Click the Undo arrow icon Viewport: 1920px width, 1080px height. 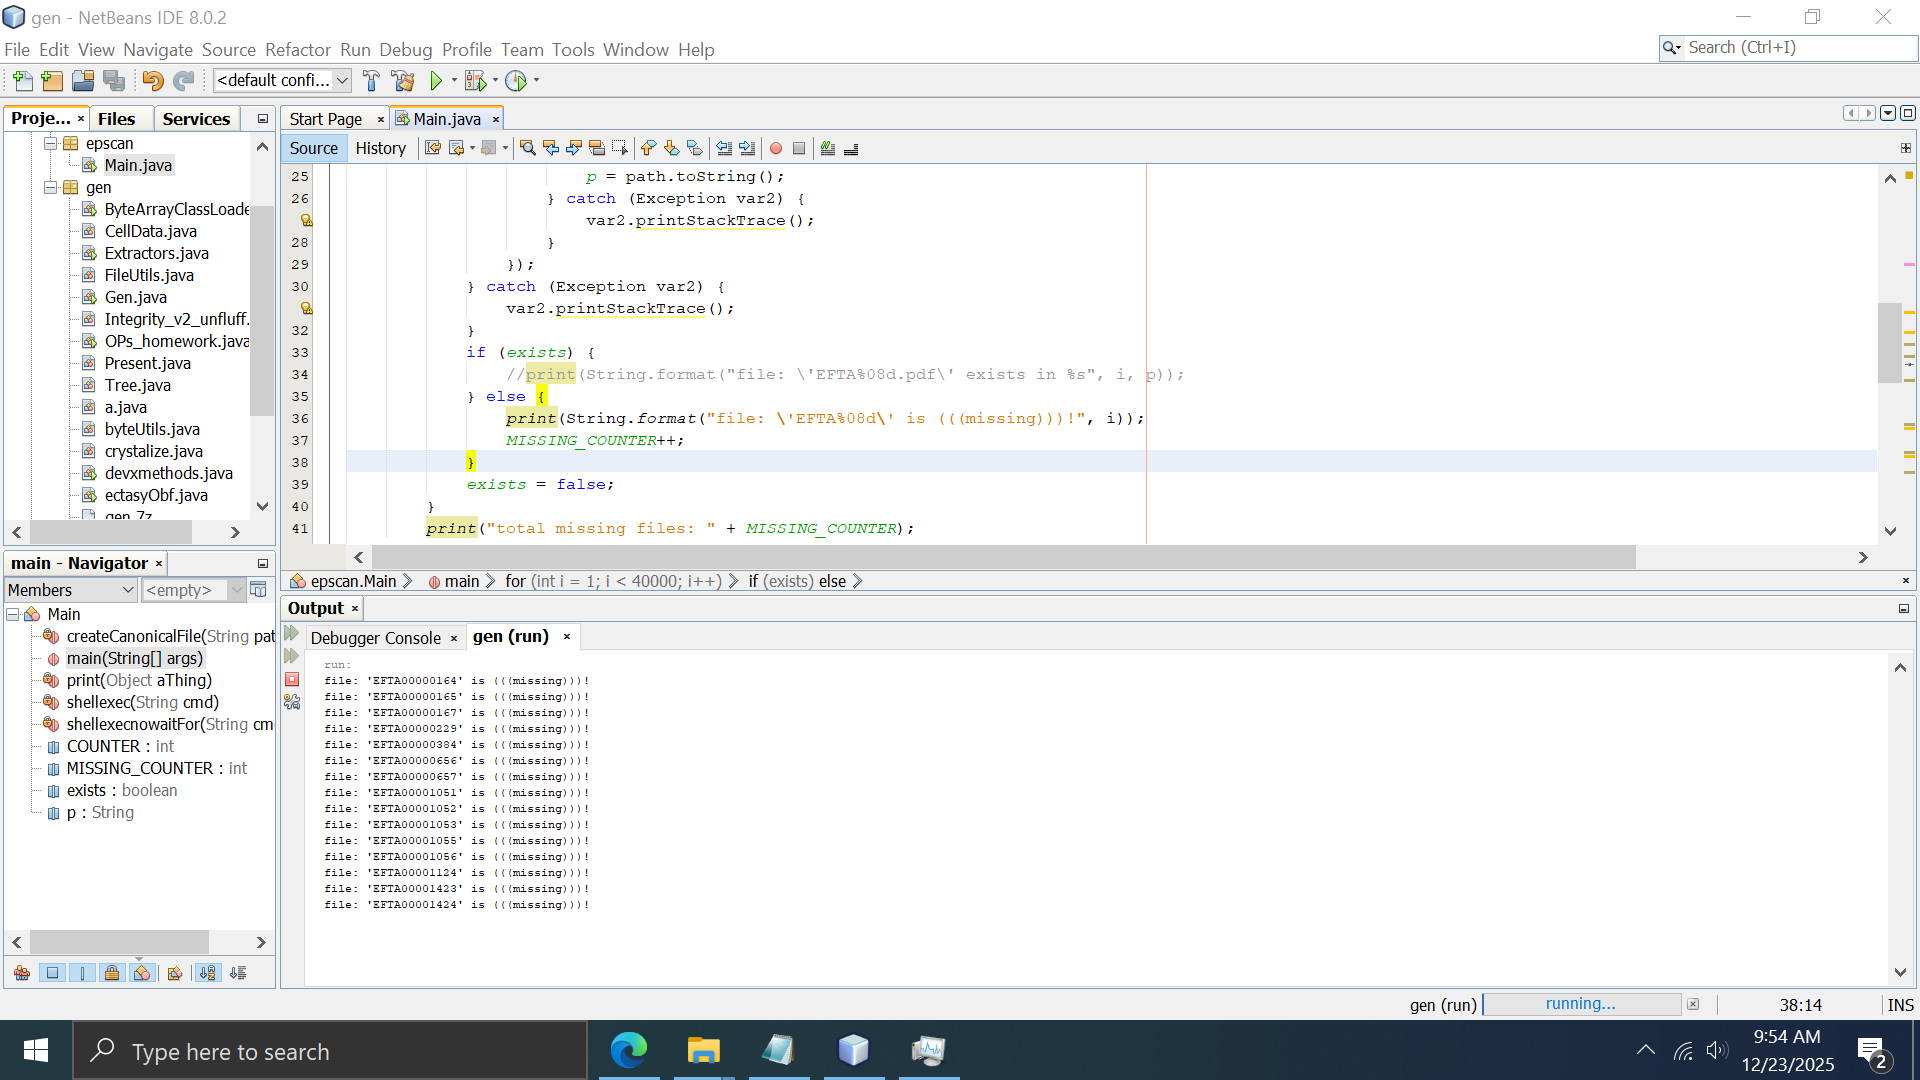pyautogui.click(x=152, y=80)
